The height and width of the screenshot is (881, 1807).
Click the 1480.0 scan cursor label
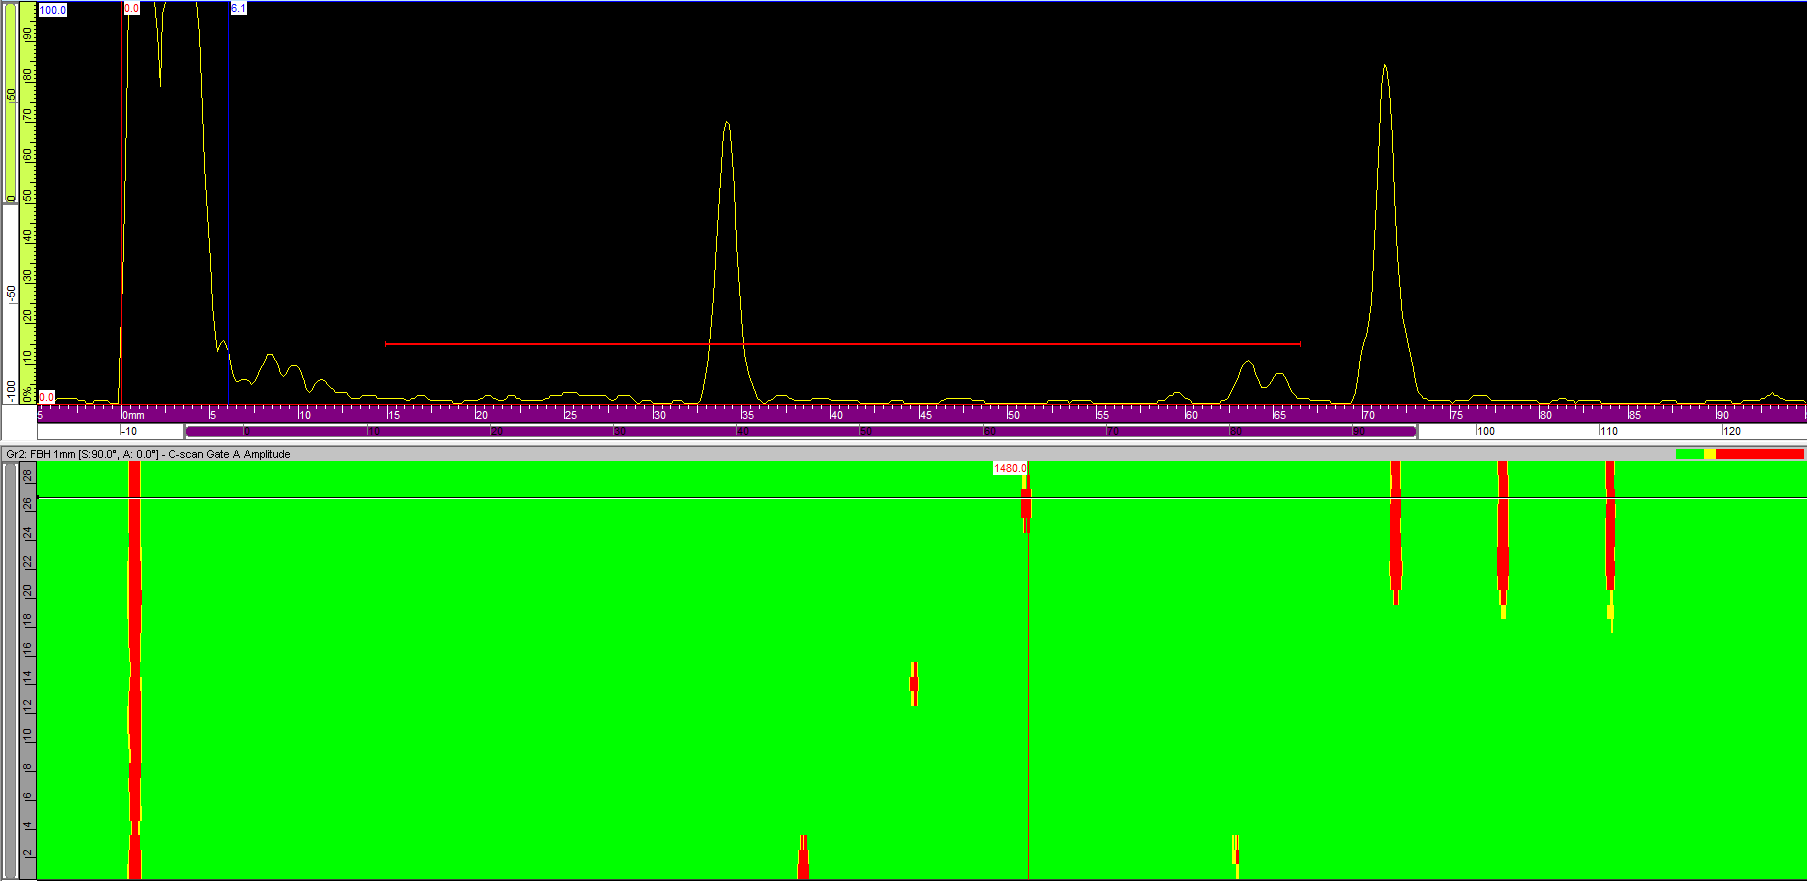pyautogui.click(x=1009, y=468)
